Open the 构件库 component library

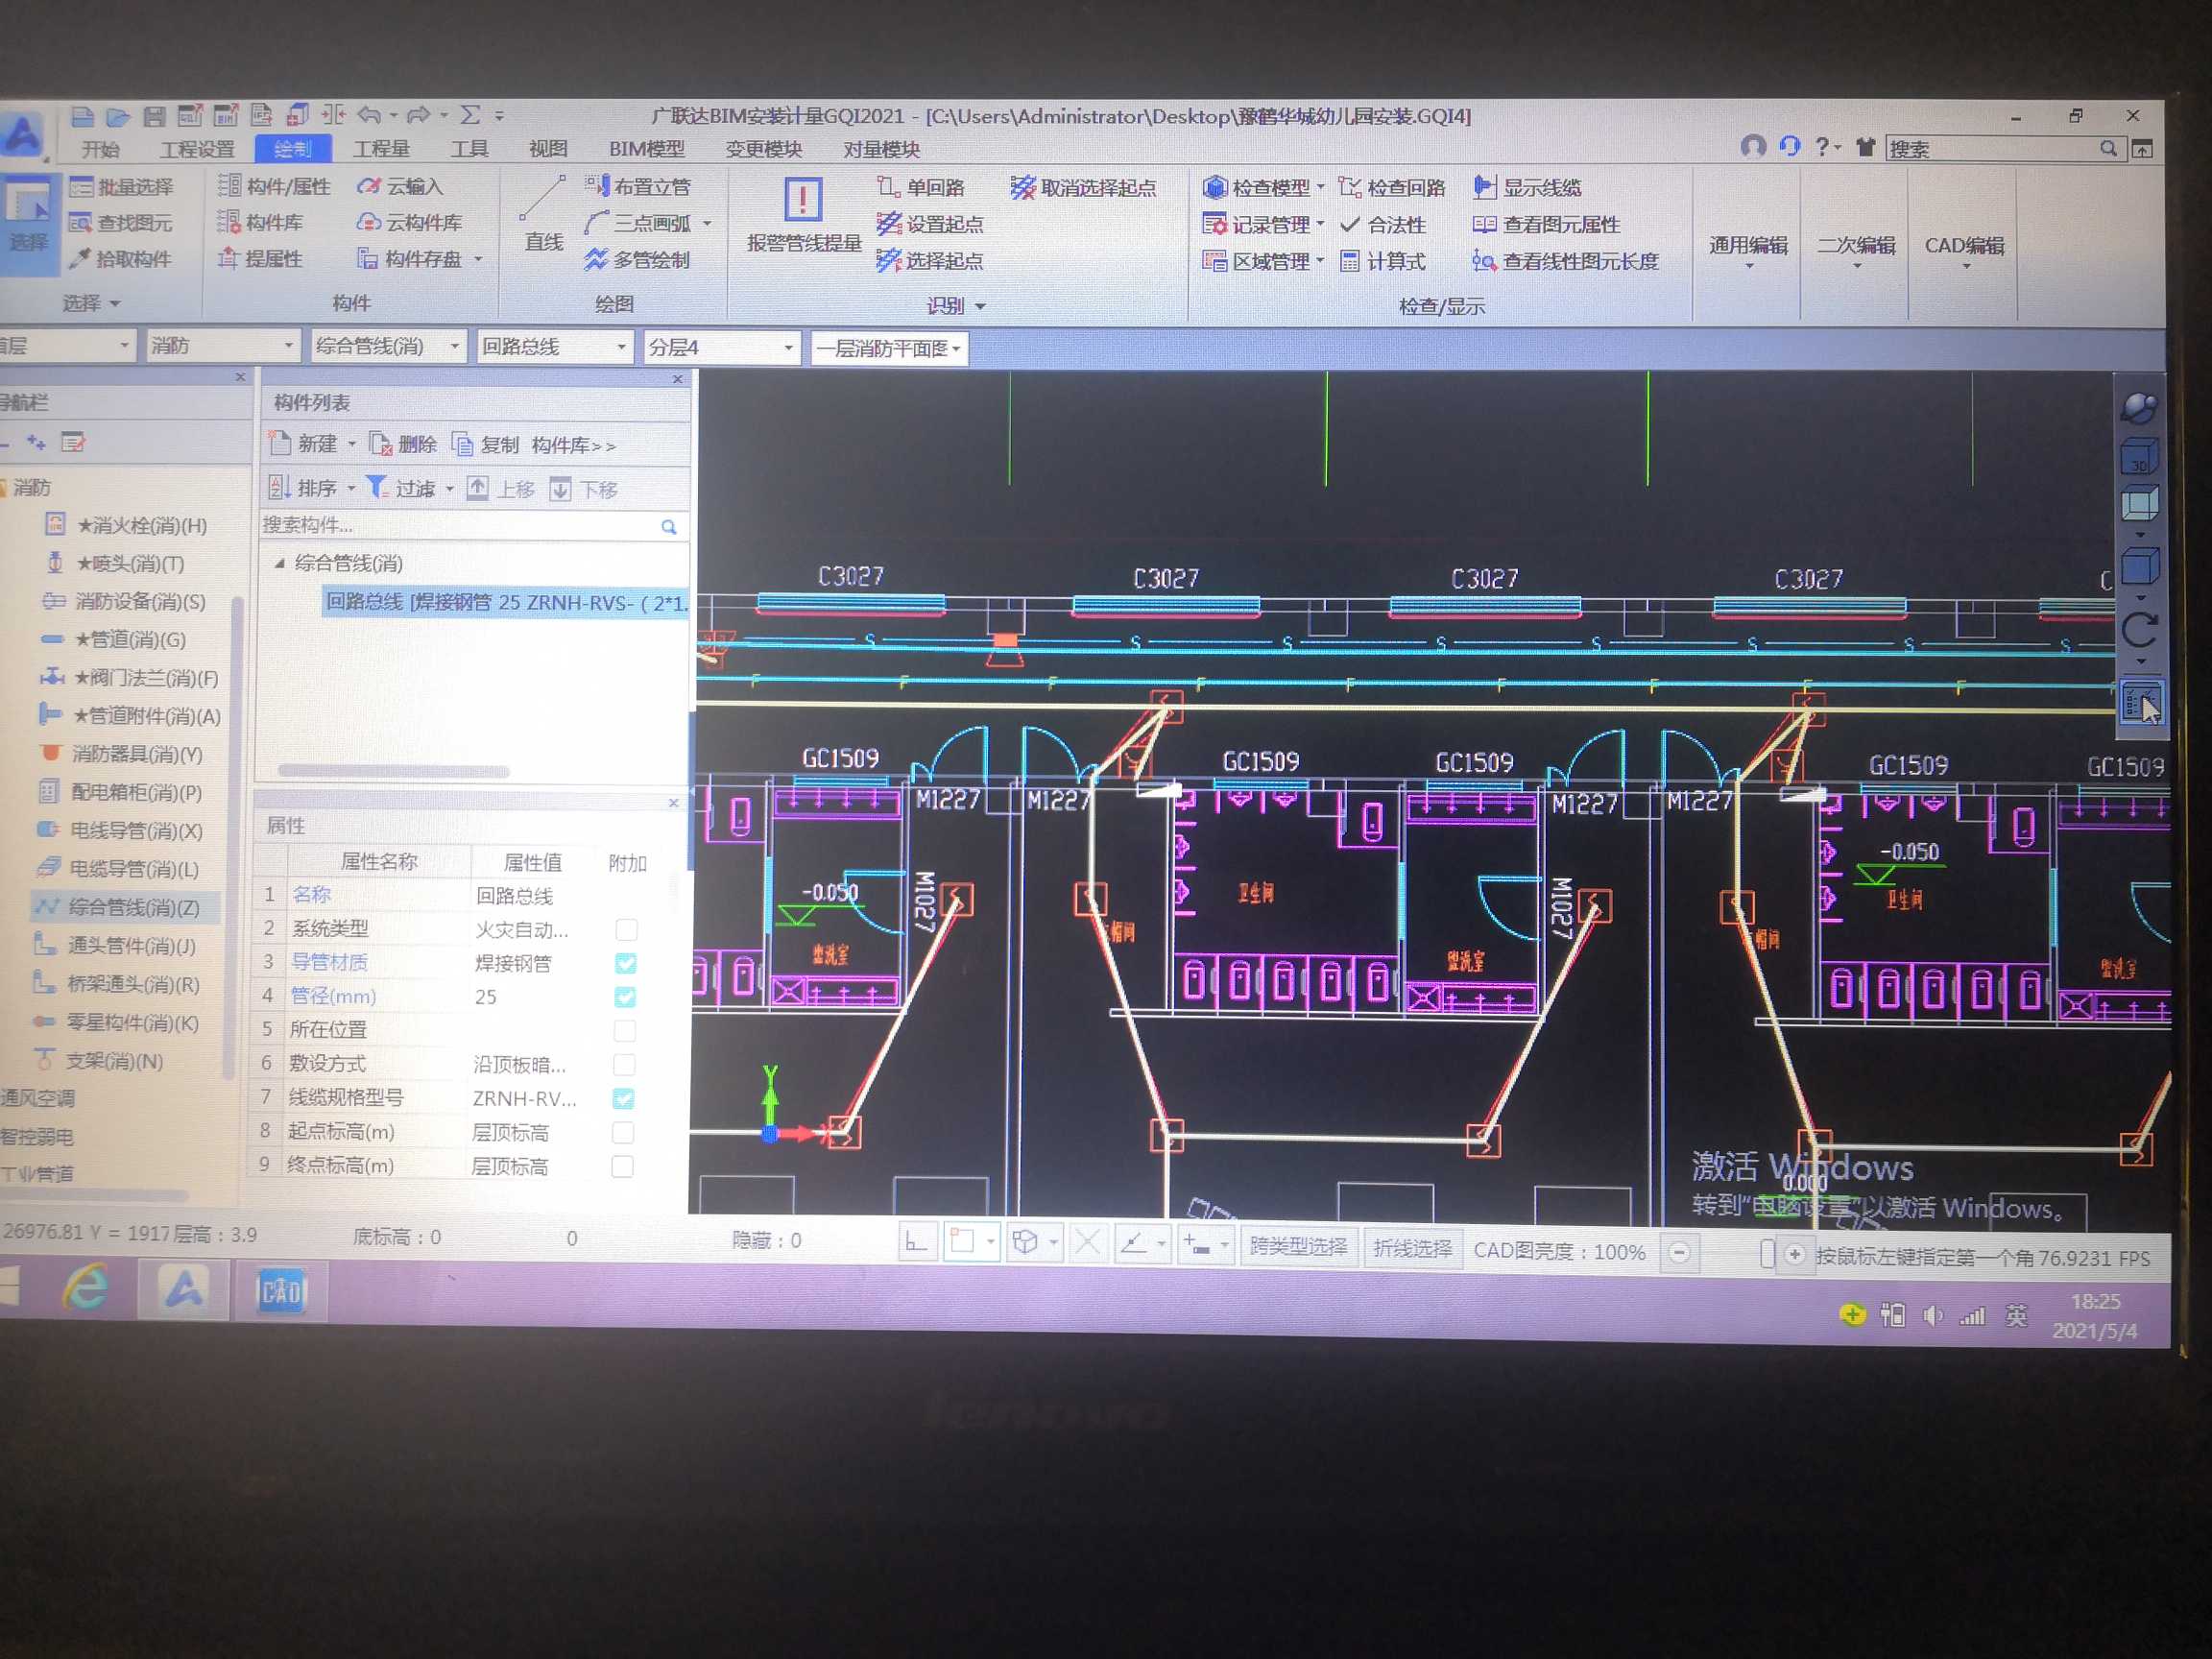point(260,222)
